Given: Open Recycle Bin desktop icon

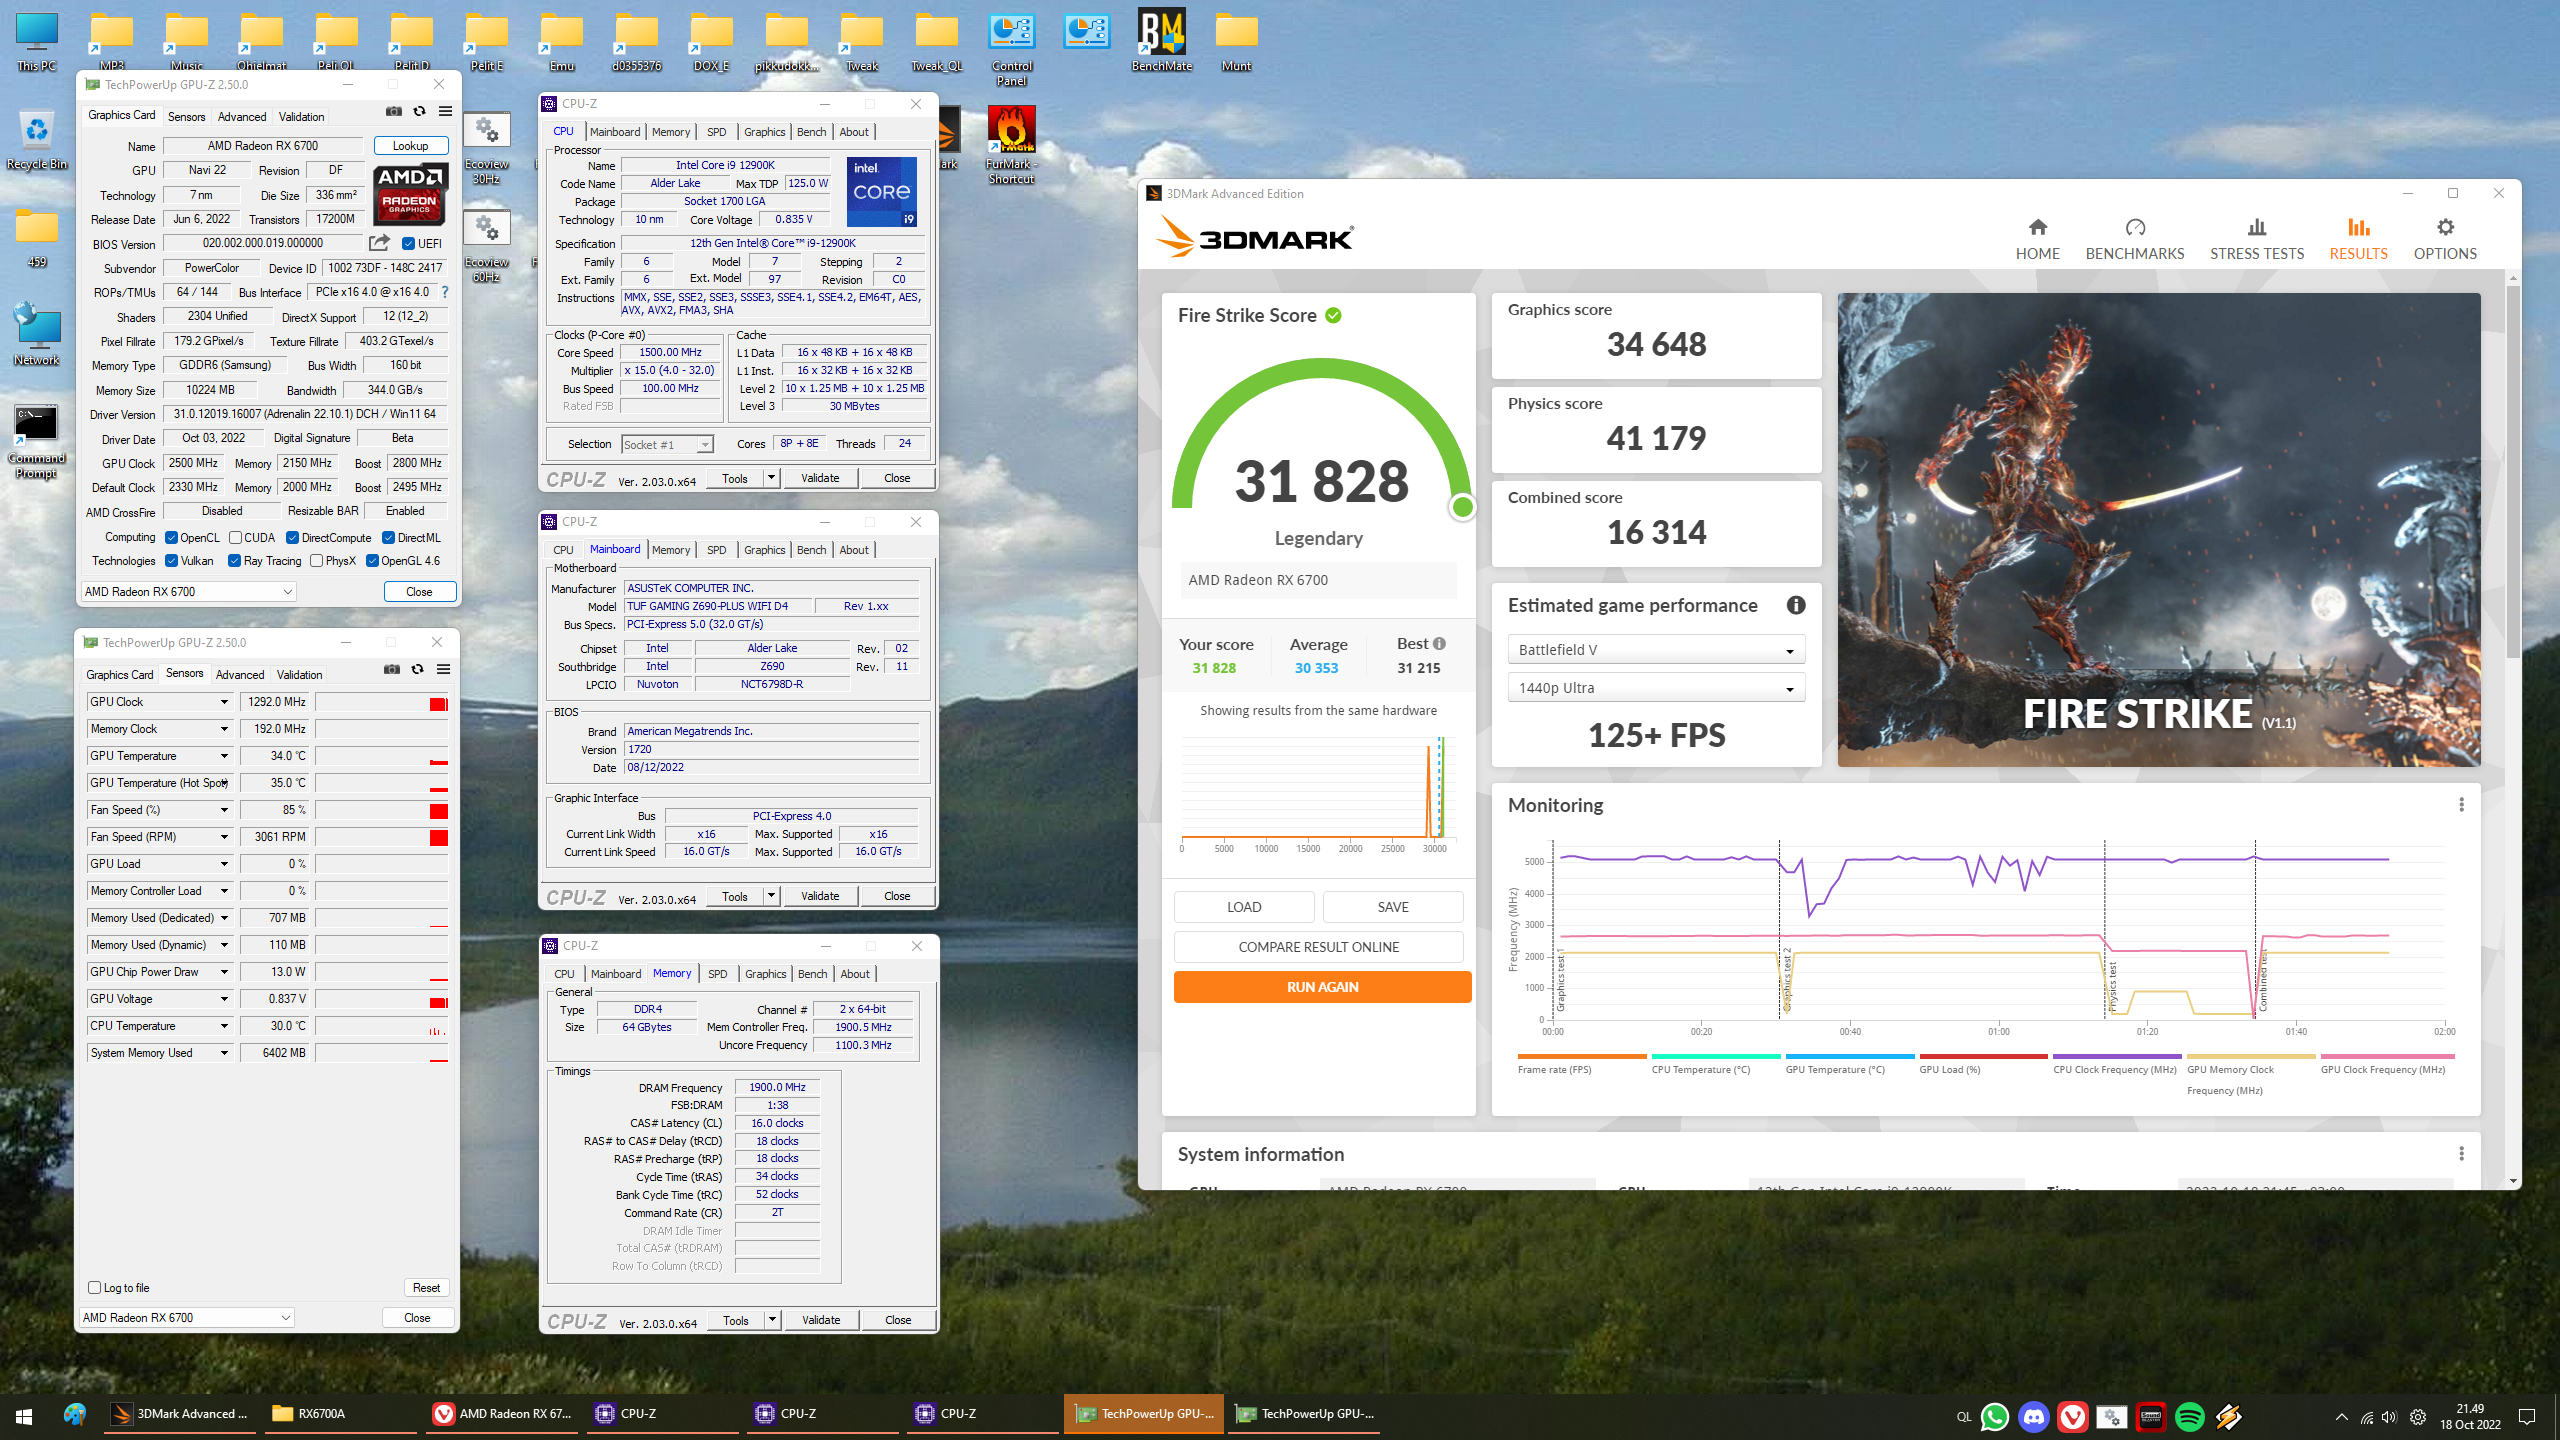Looking at the screenshot, I should tap(37, 140).
